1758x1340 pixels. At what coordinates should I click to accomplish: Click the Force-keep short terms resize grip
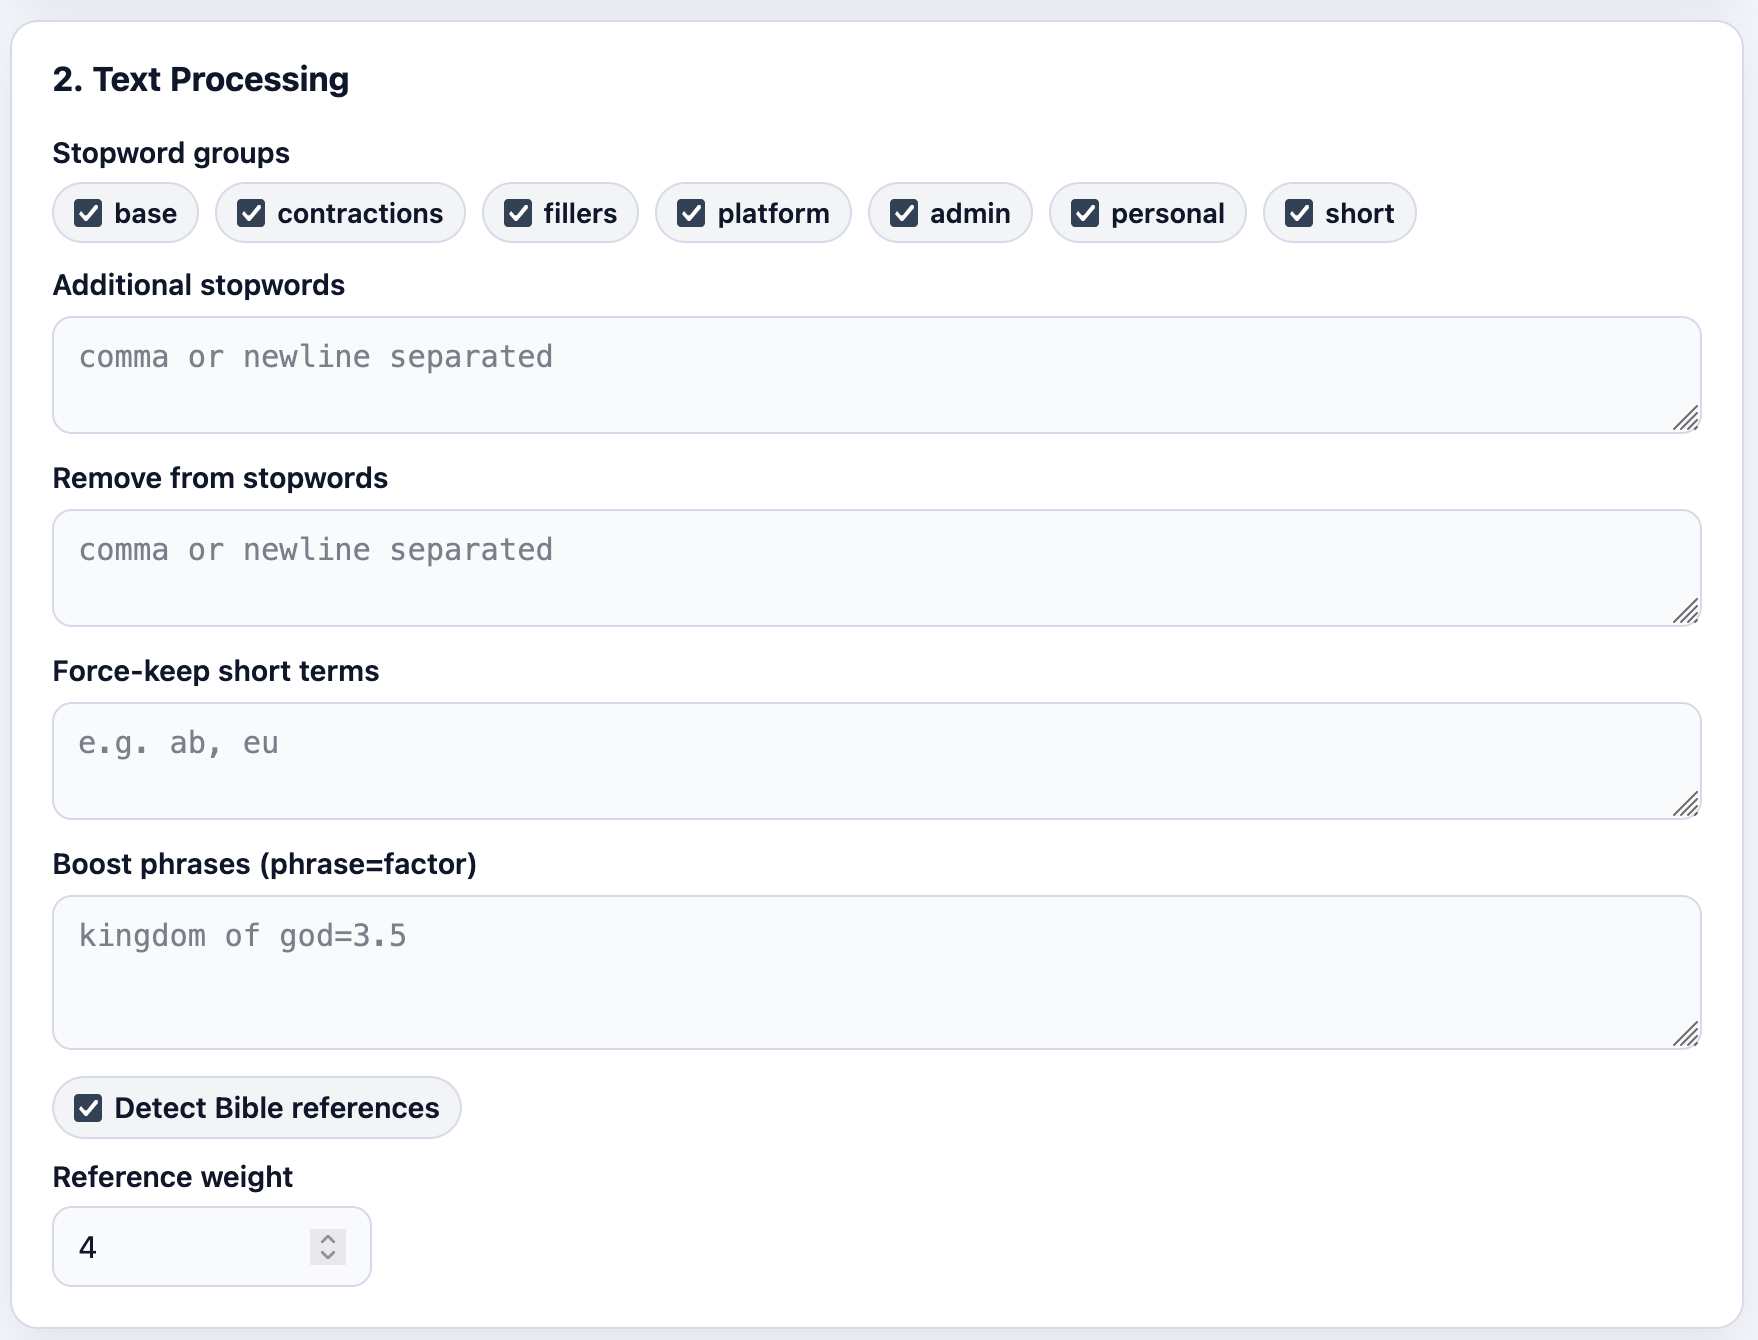(1686, 804)
